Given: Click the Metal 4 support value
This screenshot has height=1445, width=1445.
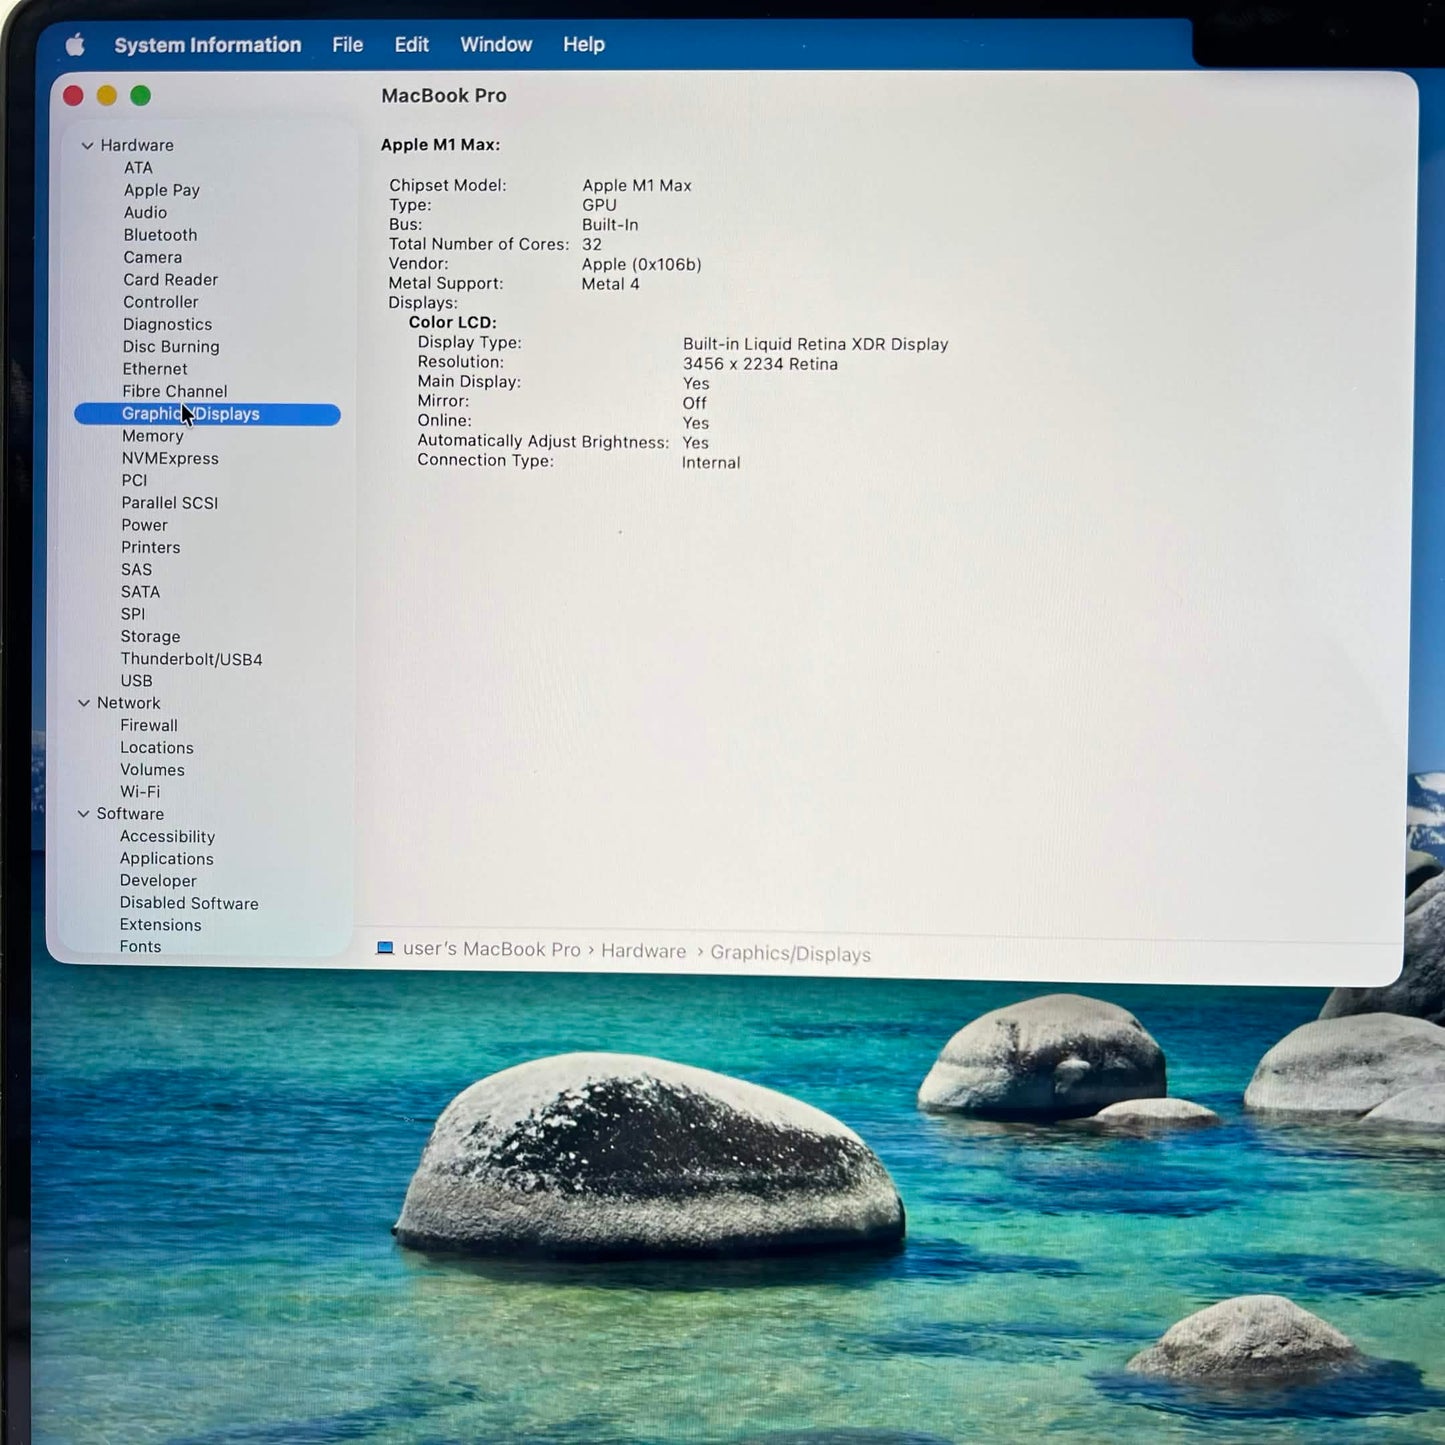Looking at the screenshot, I should 610,284.
